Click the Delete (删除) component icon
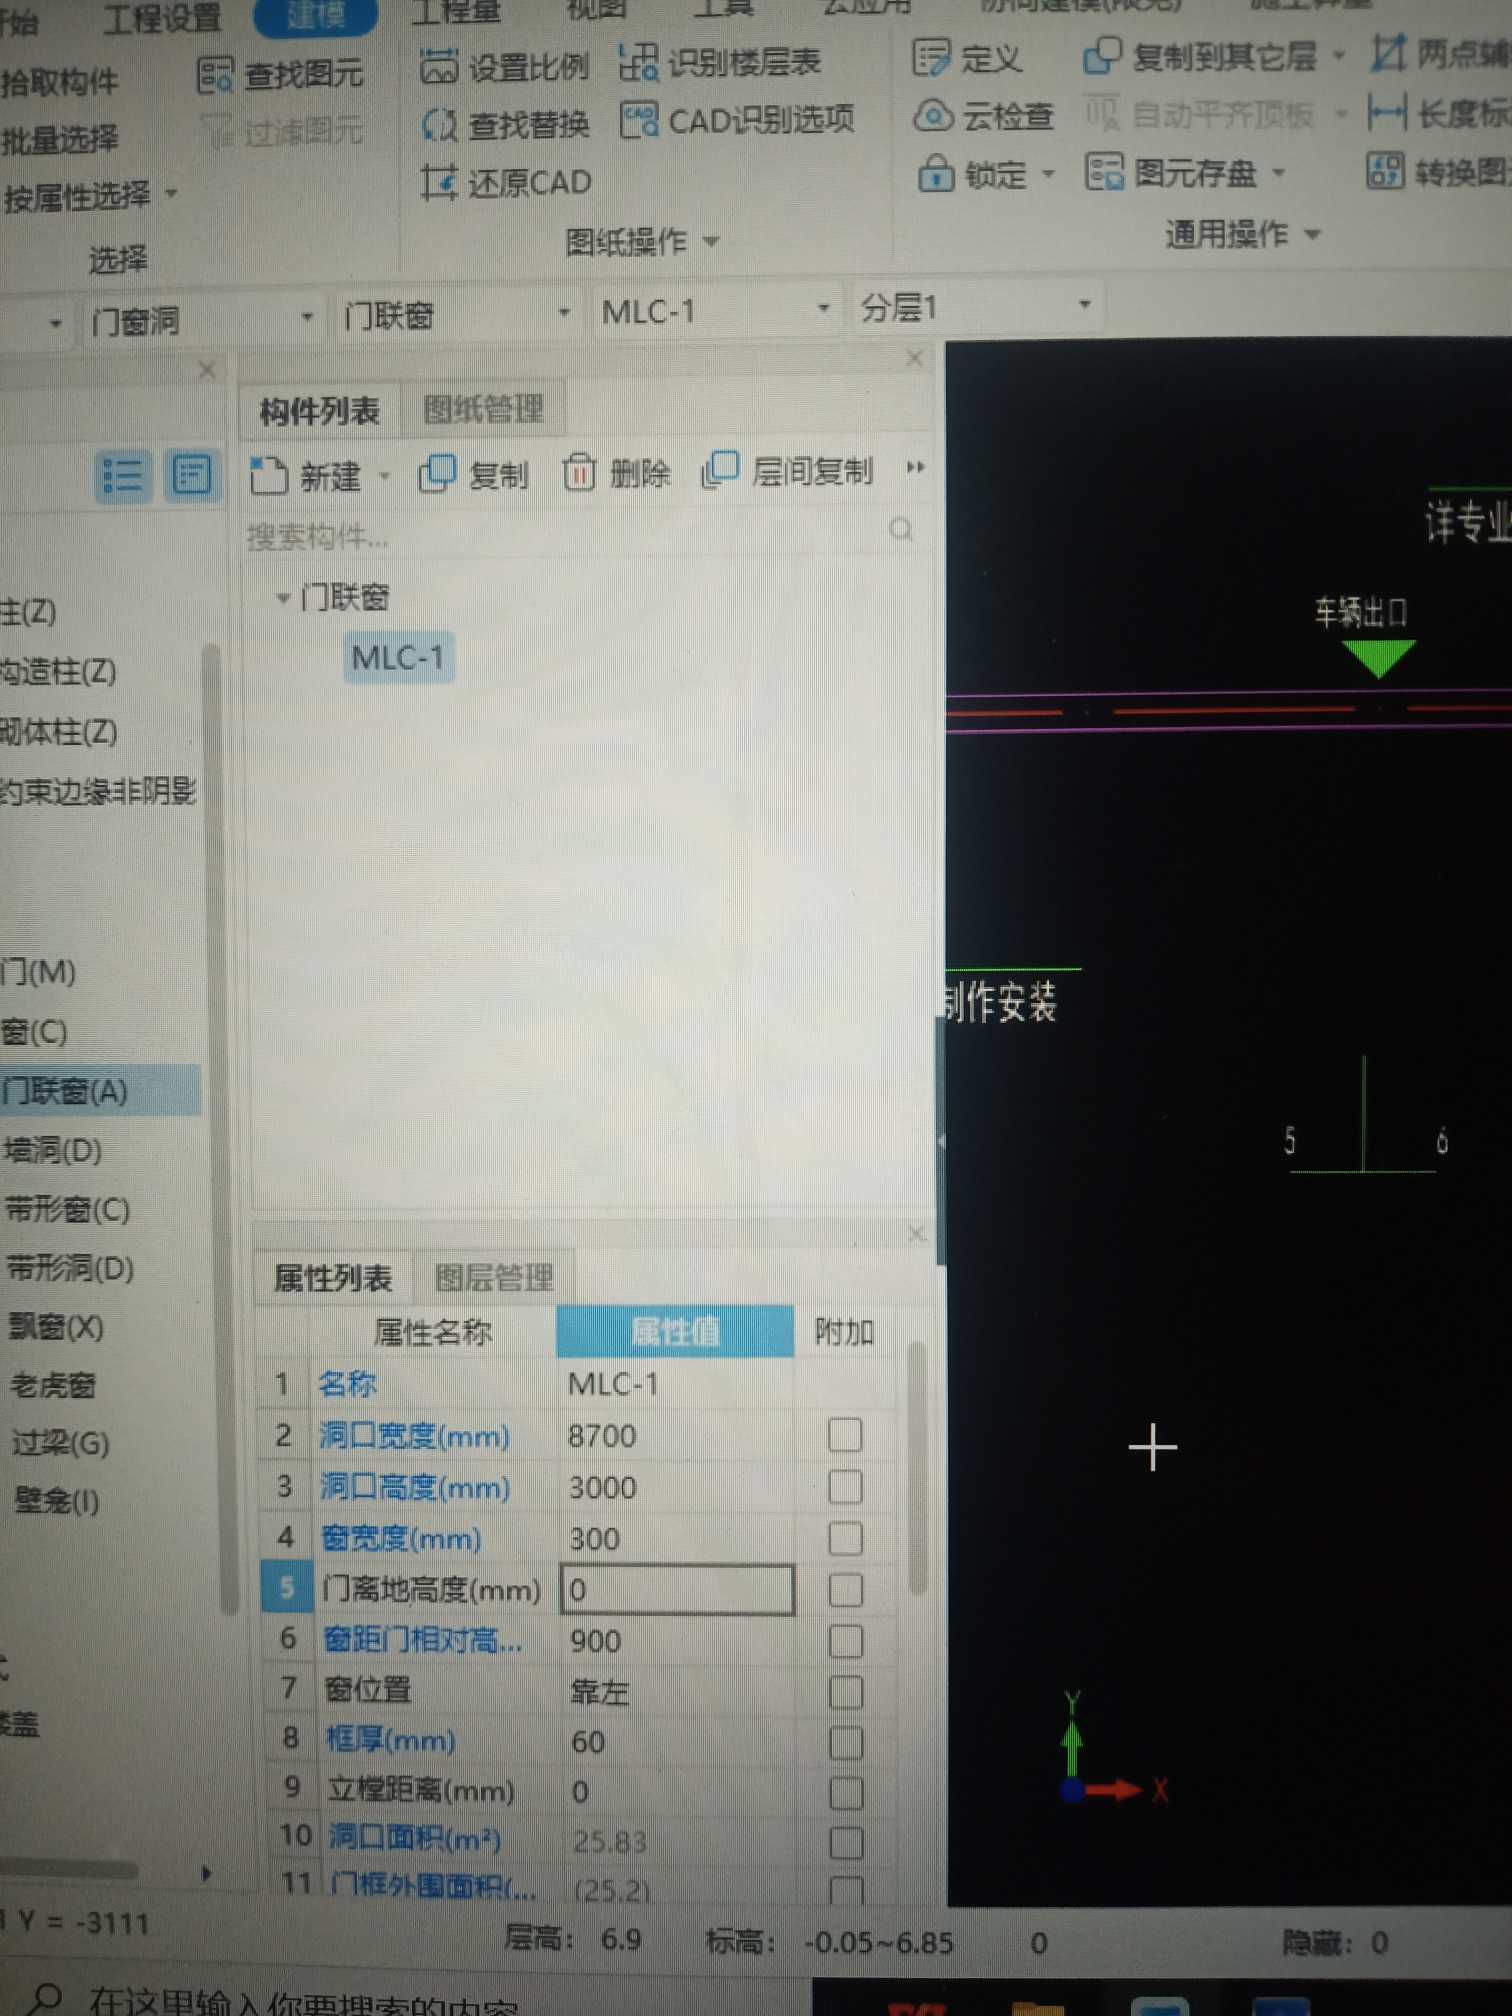1512x2016 pixels. pyautogui.click(x=579, y=472)
